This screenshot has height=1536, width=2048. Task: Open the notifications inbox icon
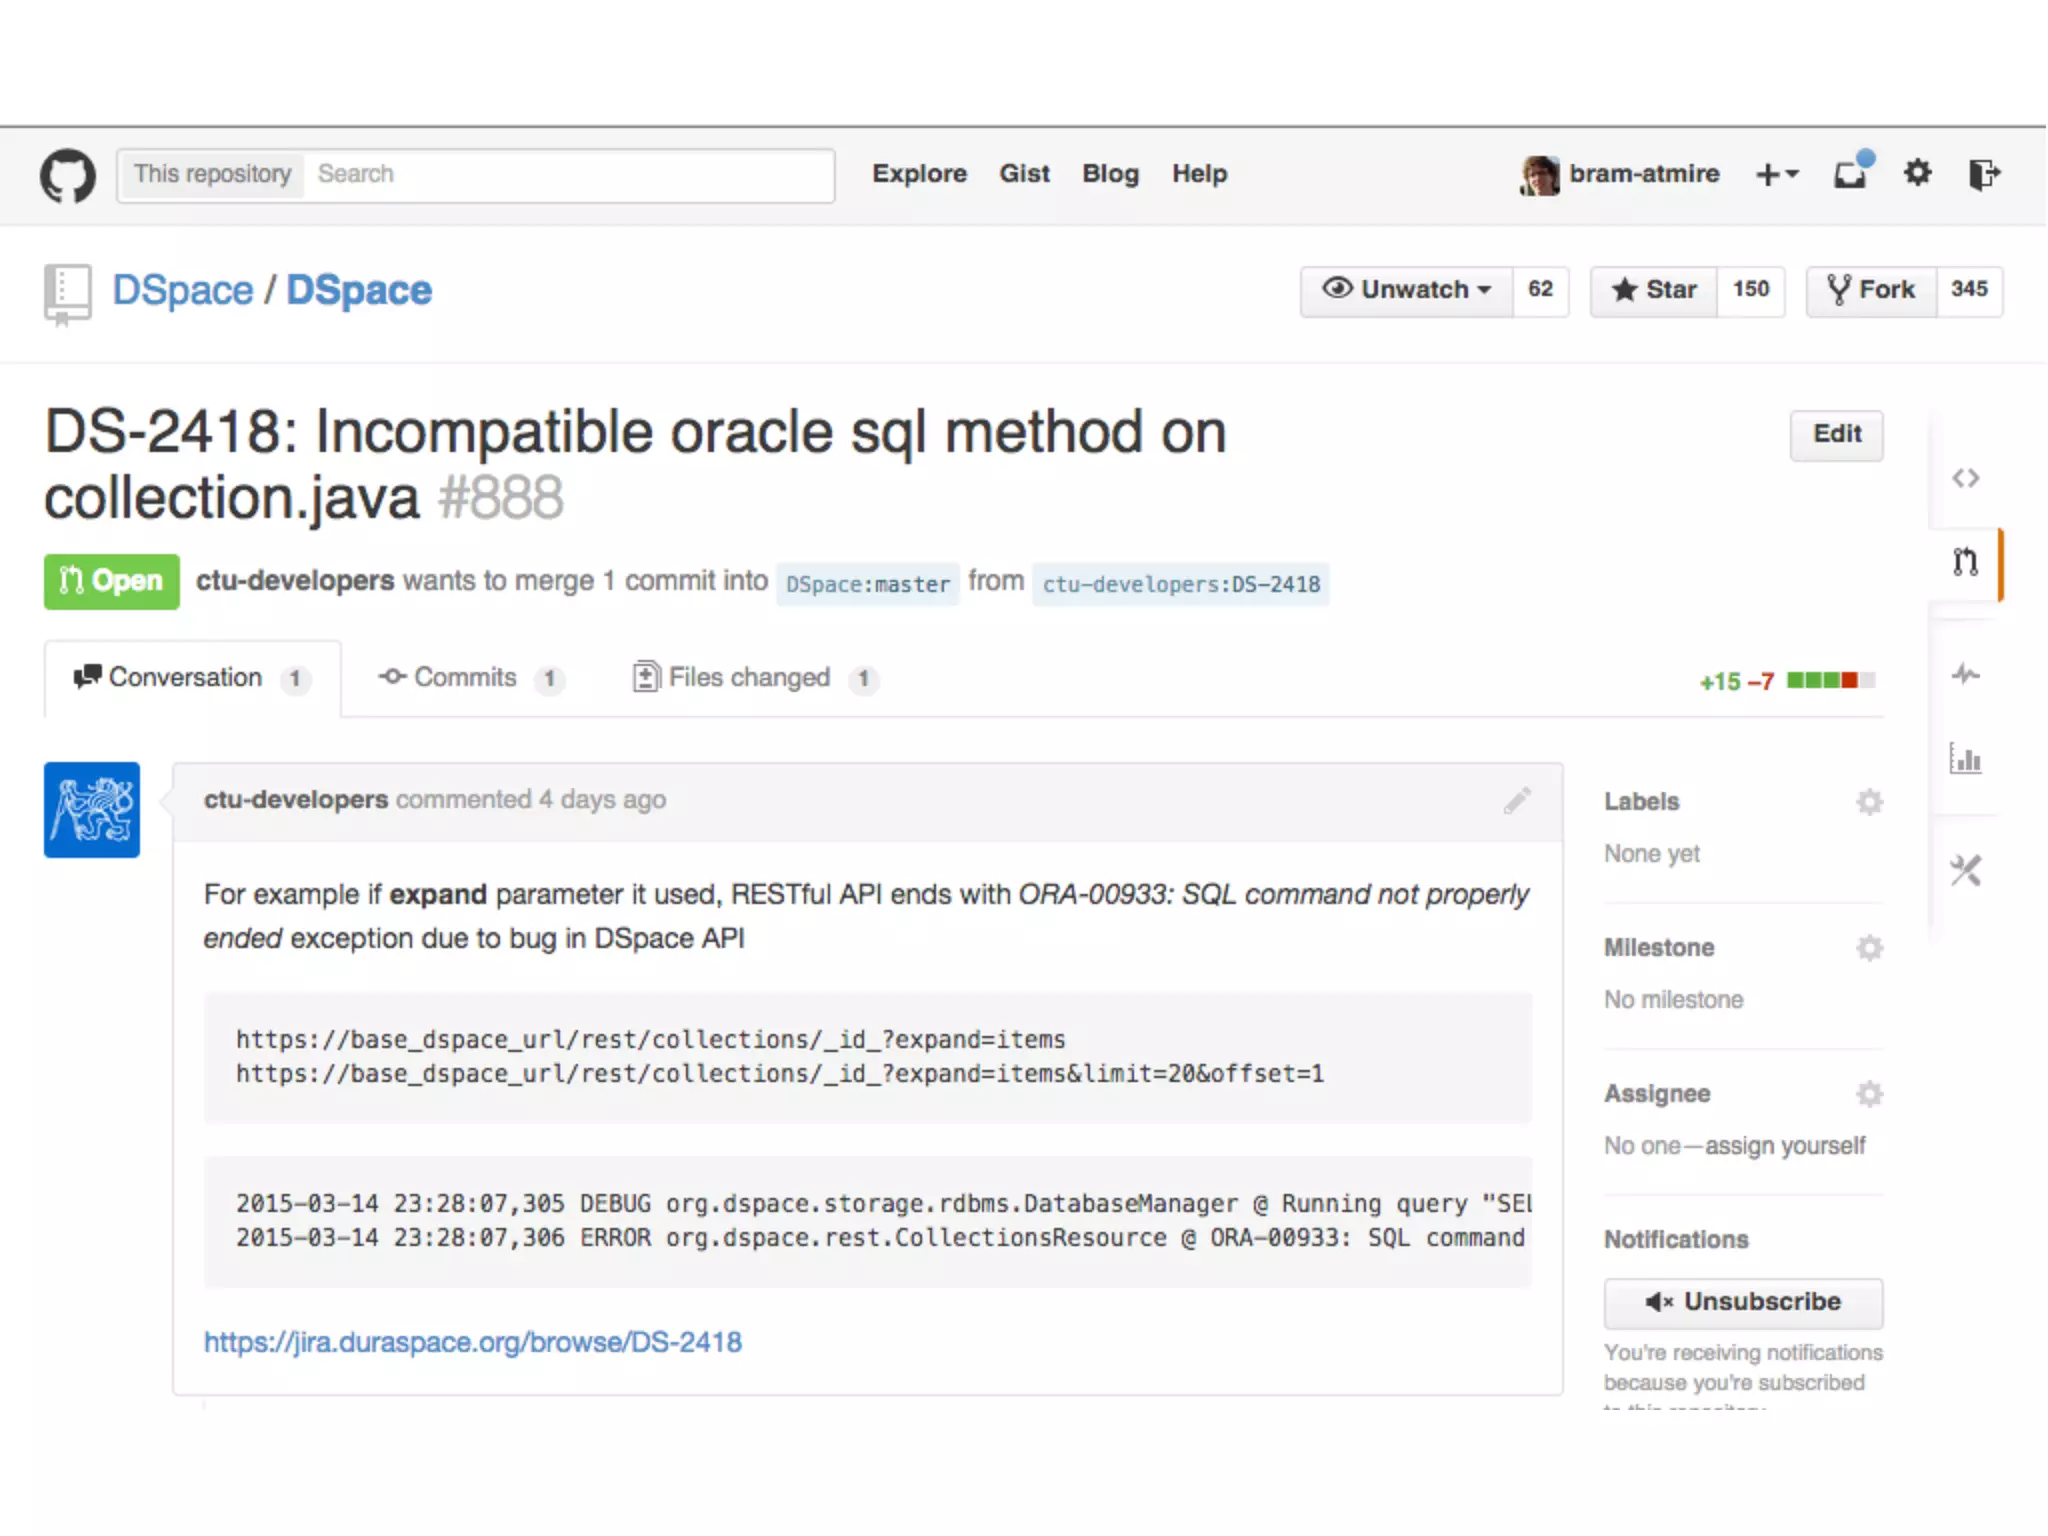point(1851,174)
